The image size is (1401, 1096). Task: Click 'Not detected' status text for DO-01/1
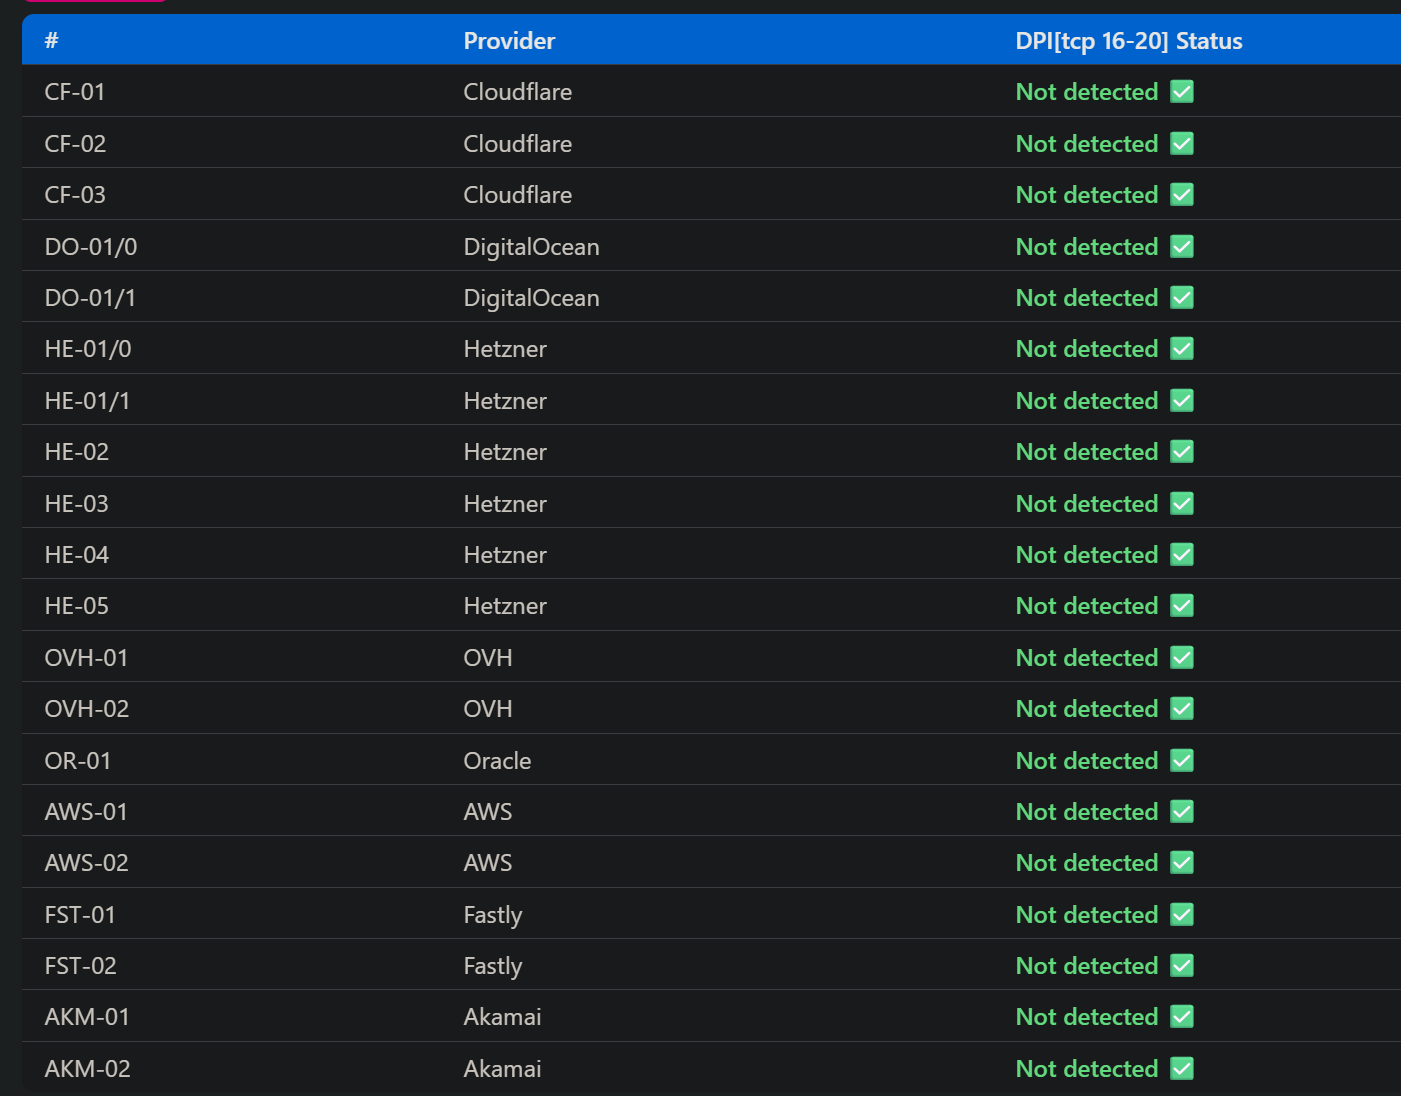point(1087,297)
